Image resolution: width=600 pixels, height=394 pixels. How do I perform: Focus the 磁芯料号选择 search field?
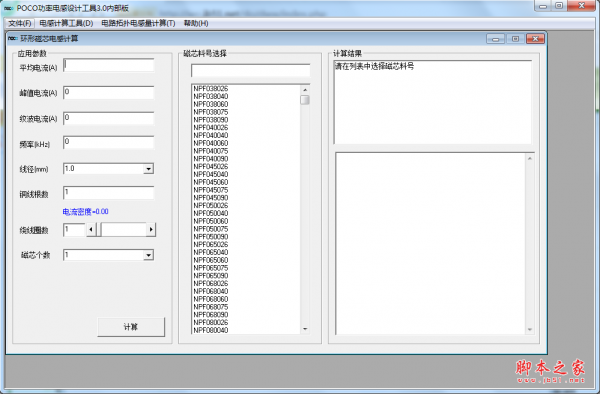click(251, 70)
